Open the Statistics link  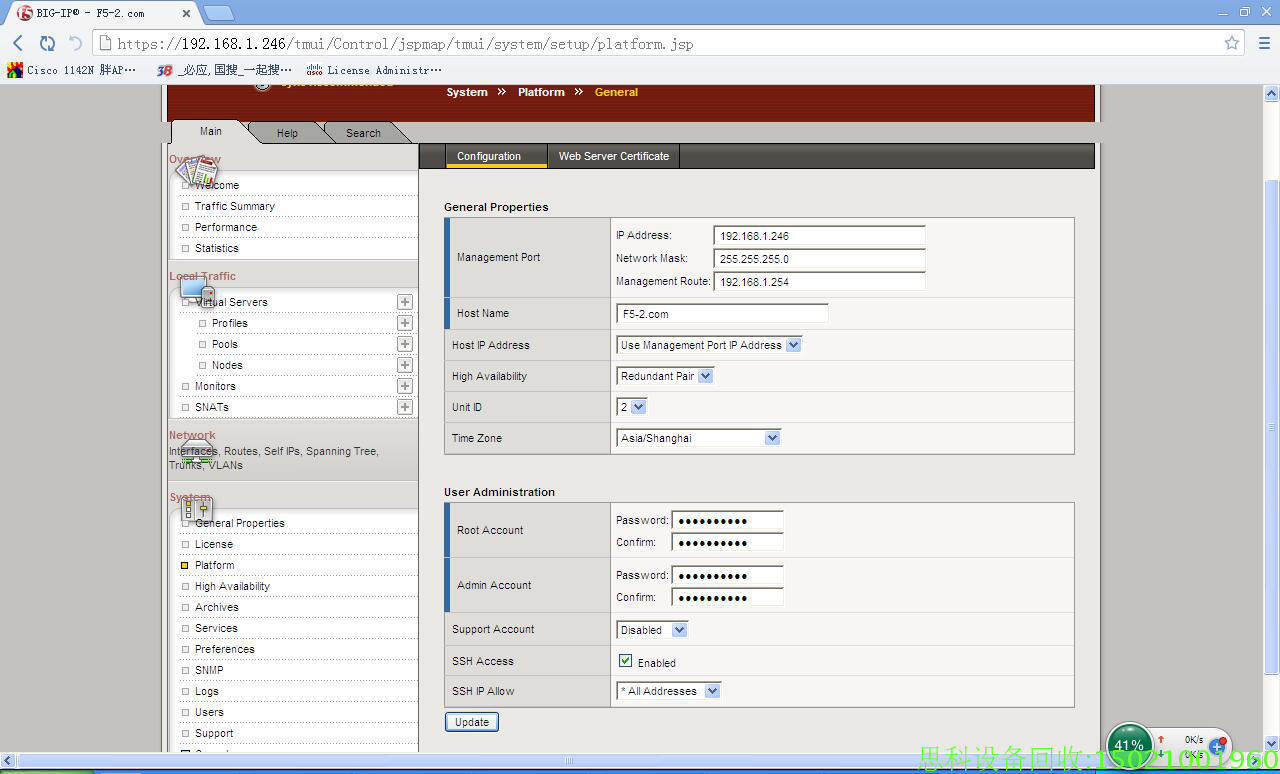217,248
